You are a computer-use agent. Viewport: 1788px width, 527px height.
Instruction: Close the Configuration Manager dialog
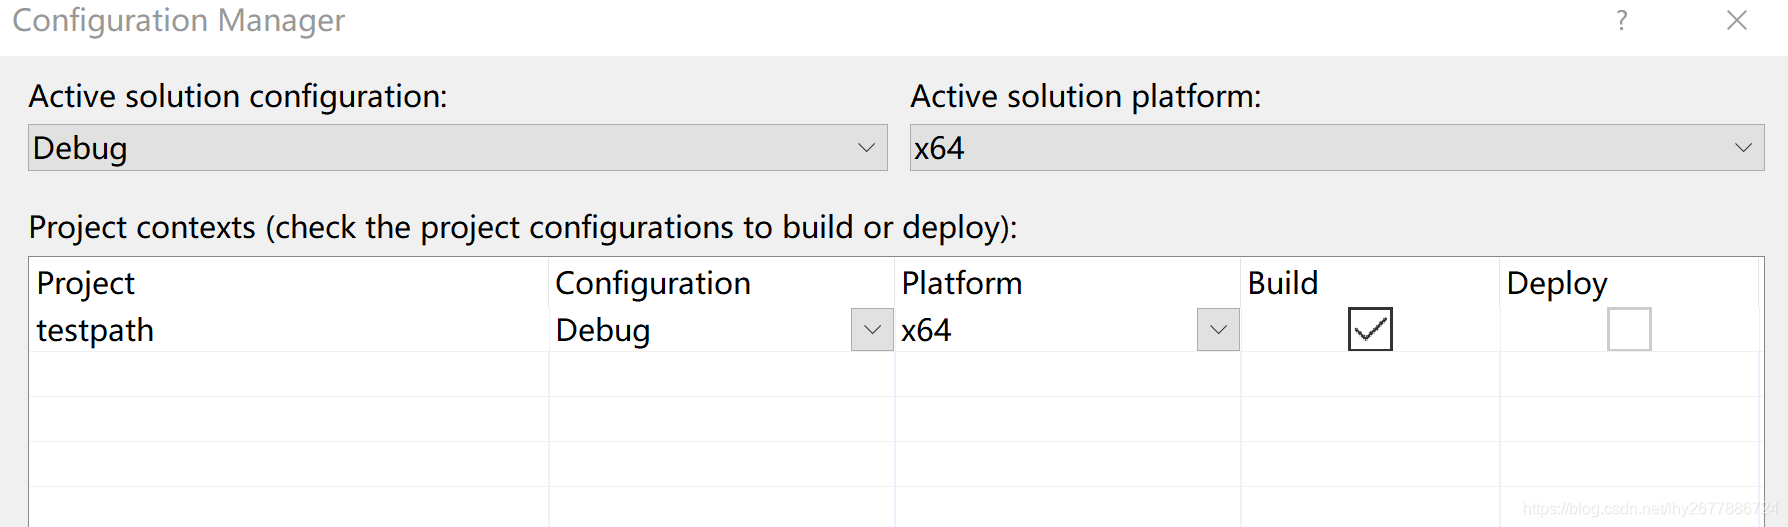click(x=1737, y=21)
